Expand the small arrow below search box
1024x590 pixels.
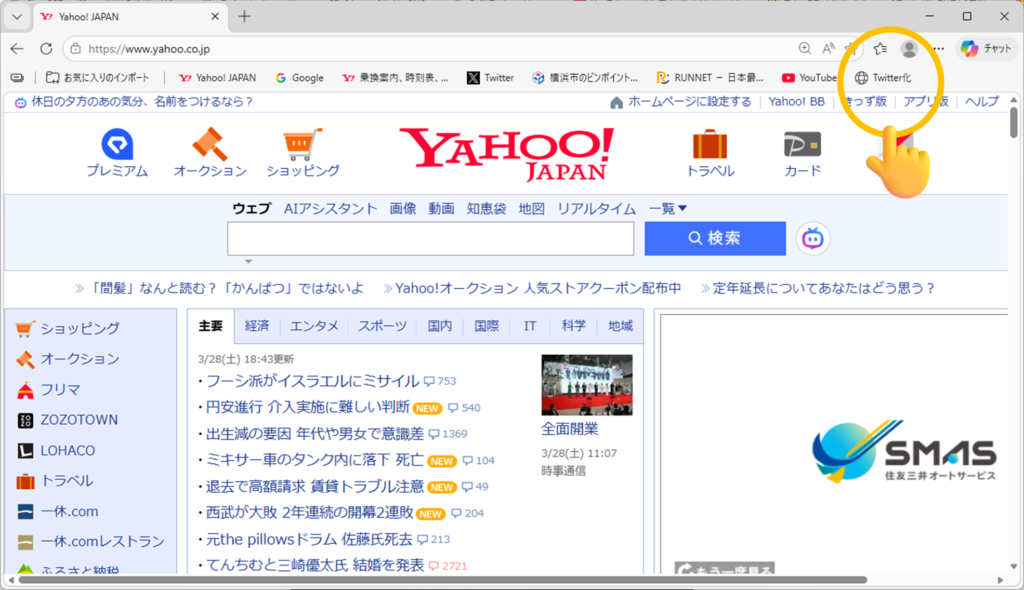[x=248, y=261]
